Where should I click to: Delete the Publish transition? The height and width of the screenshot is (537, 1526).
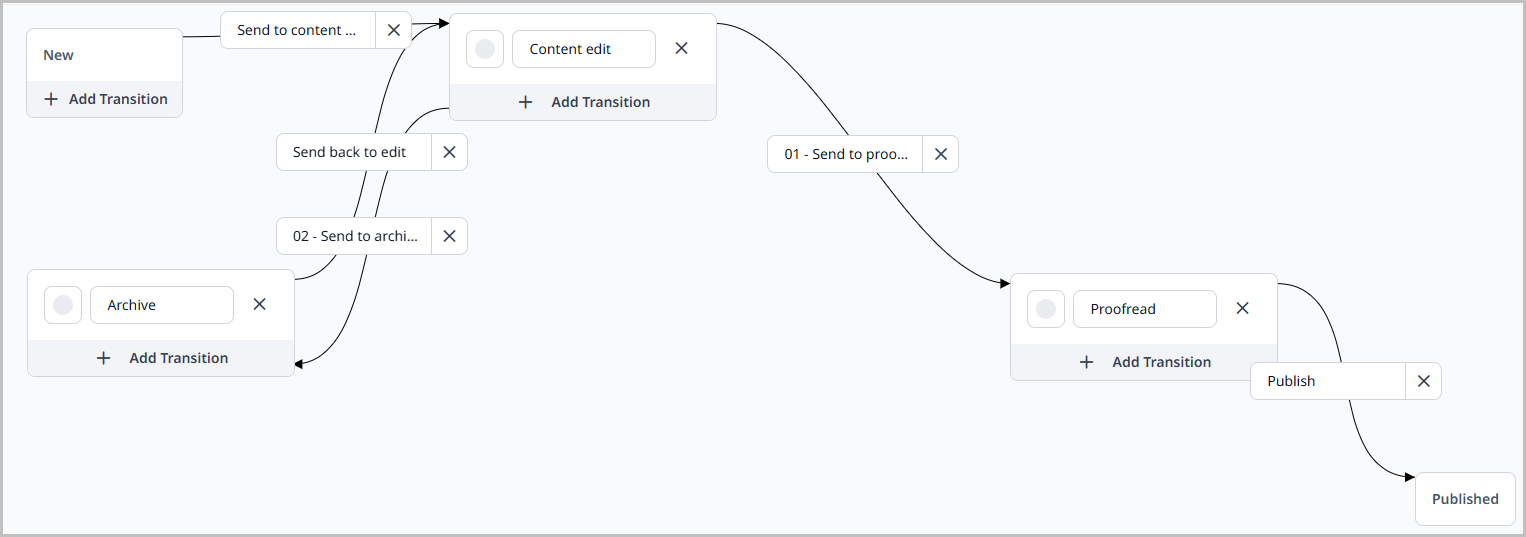(1423, 381)
